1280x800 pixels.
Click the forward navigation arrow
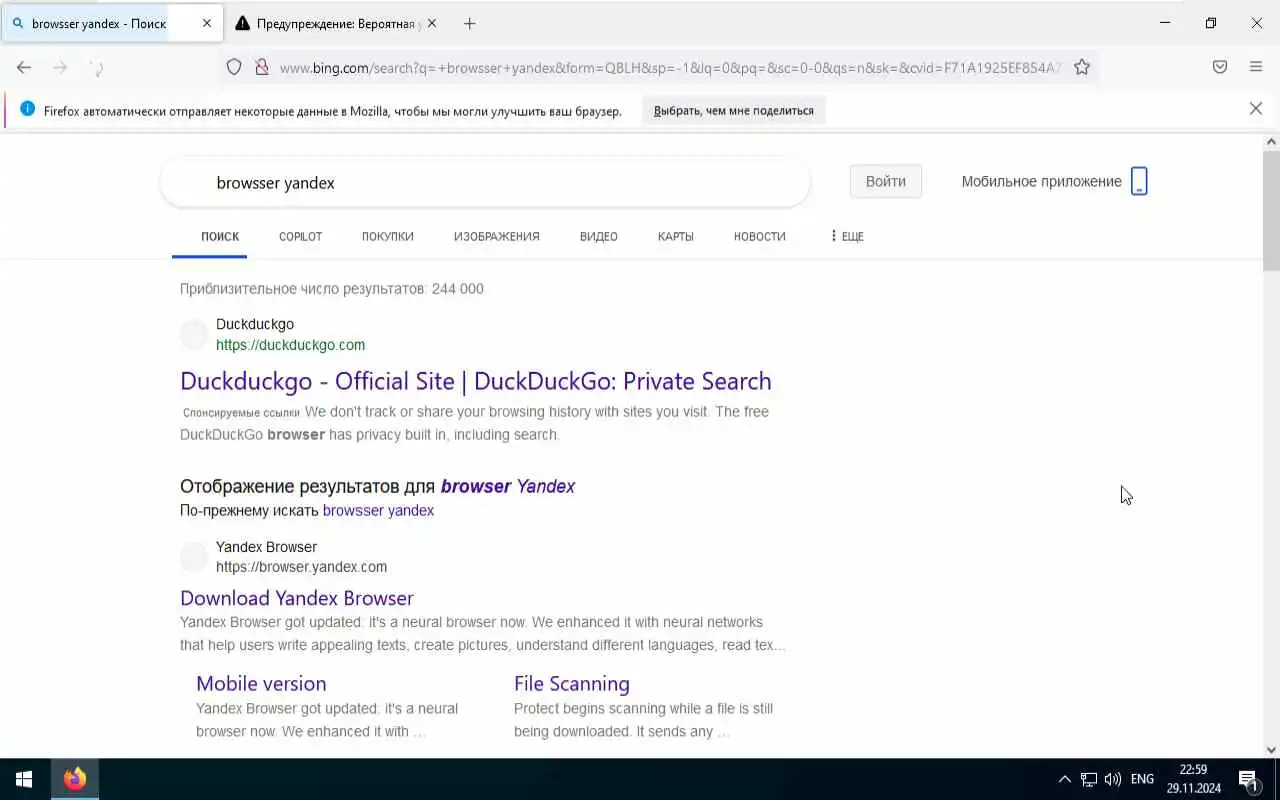click(60, 67)
